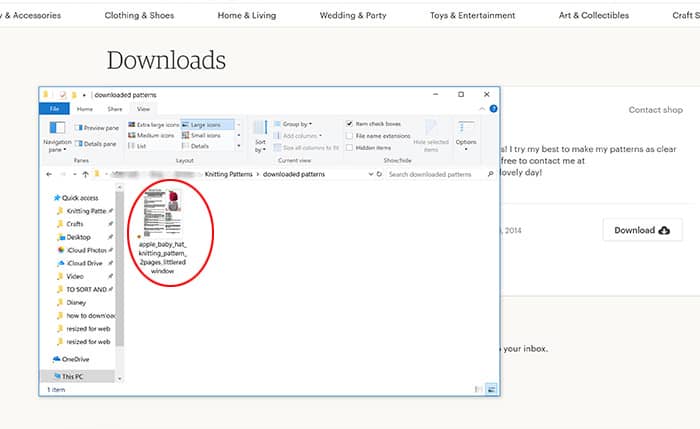Image resolution: width=700 pixels, height=429 pixels.
Task: Open iCloud Drive shortcut
Action: point(80,263)
